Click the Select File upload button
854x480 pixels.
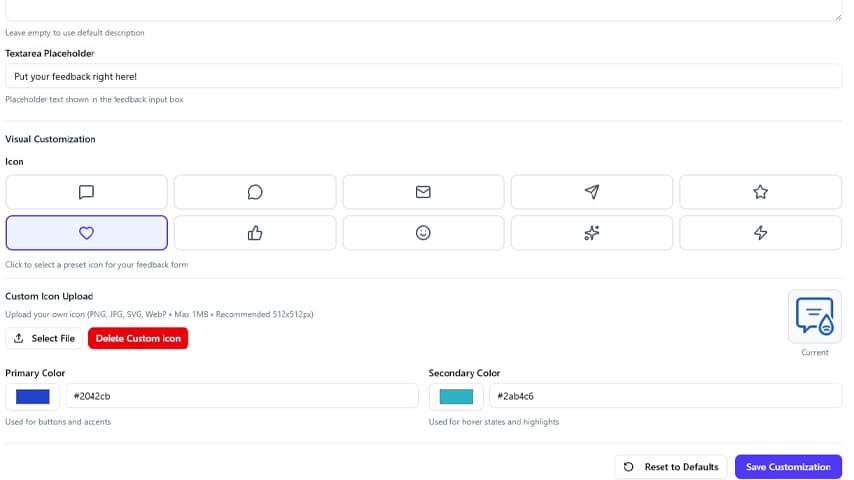point(44,339)
